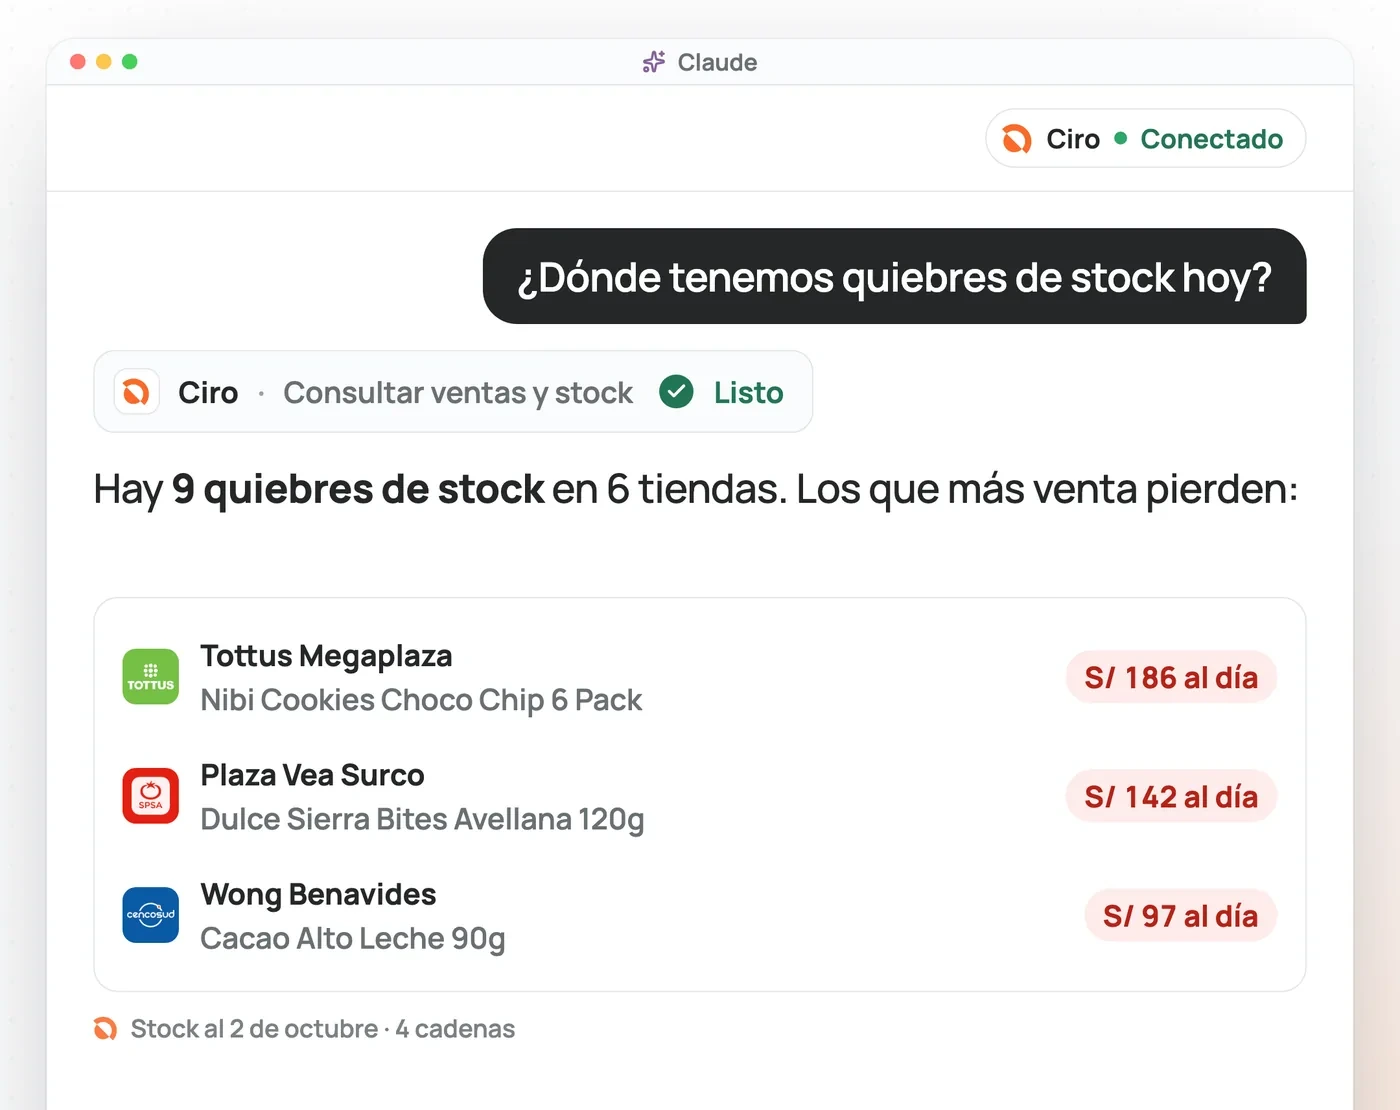Select Nibi Cookies Choco Chip 6 Pack
The width and height of the screenshot is (1400, 1110).
point(421,700)
